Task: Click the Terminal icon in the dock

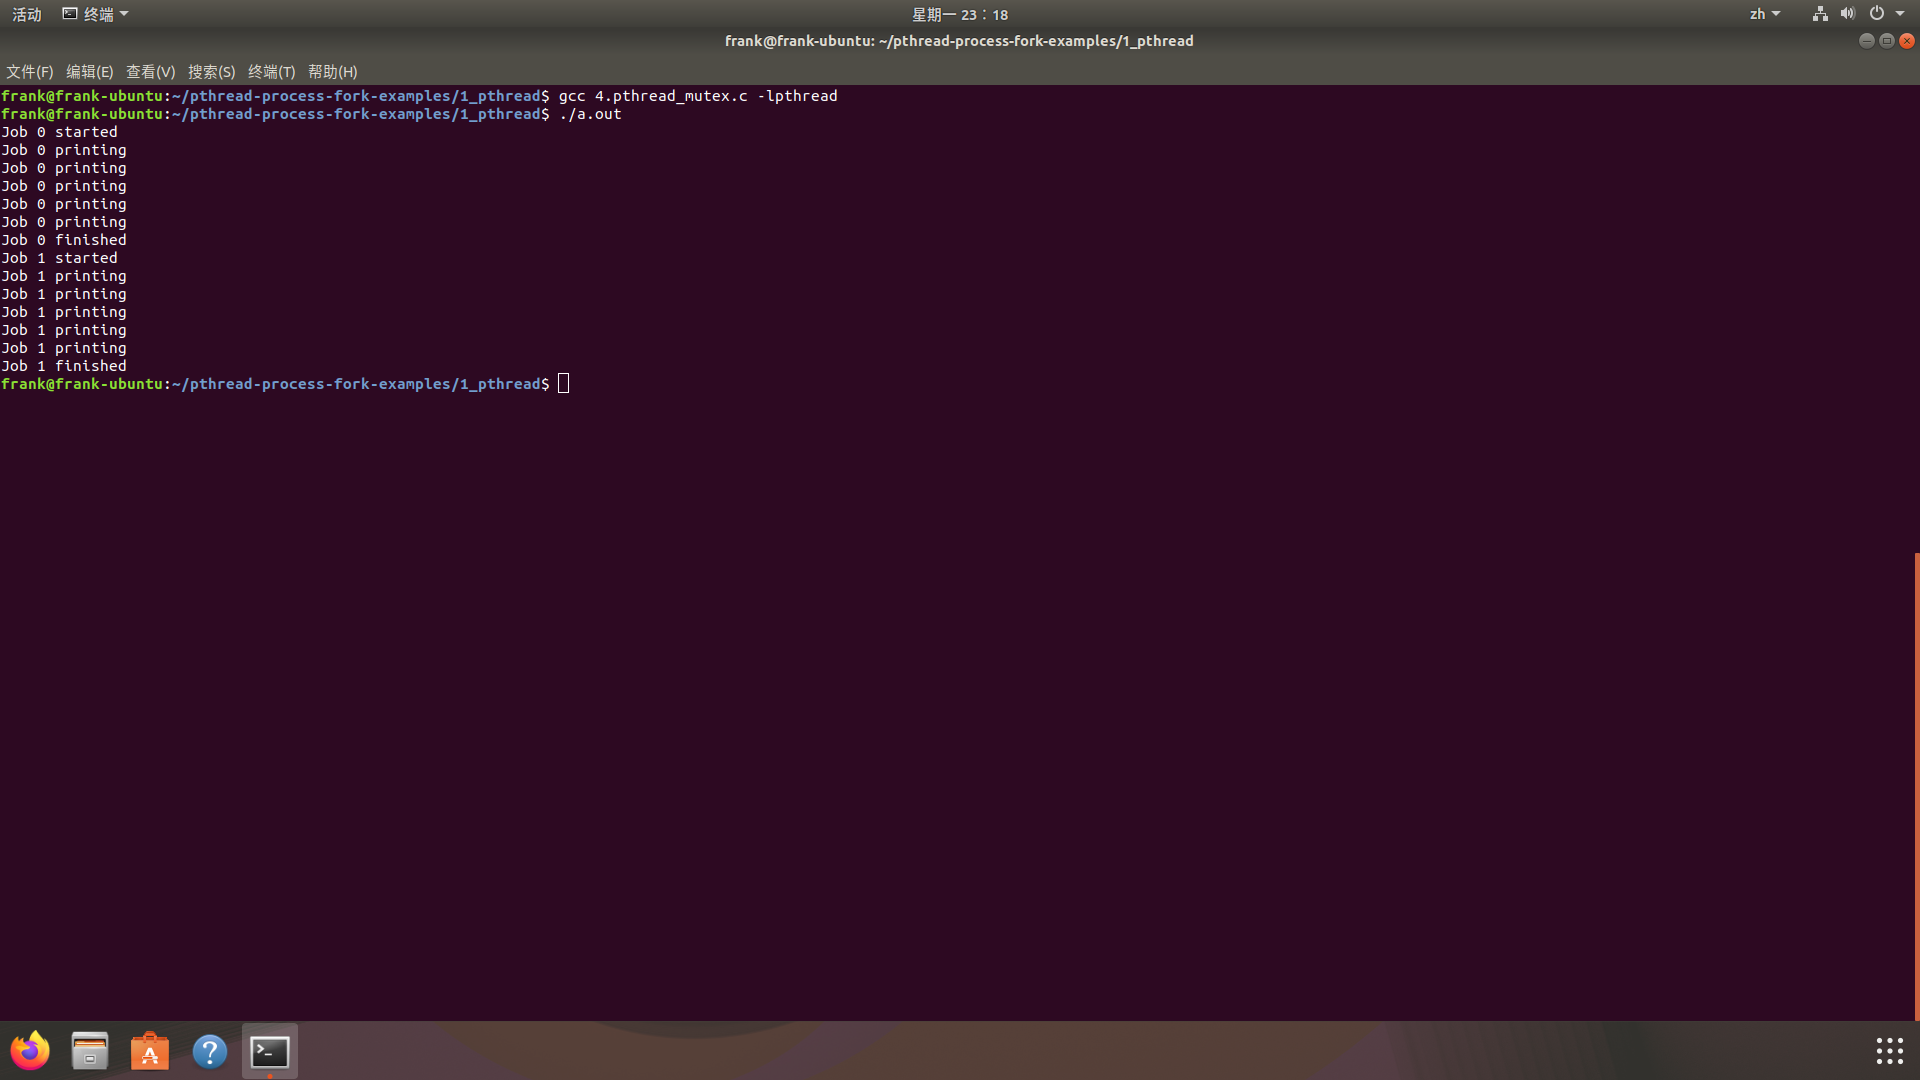Action: tap(270, 1051)
